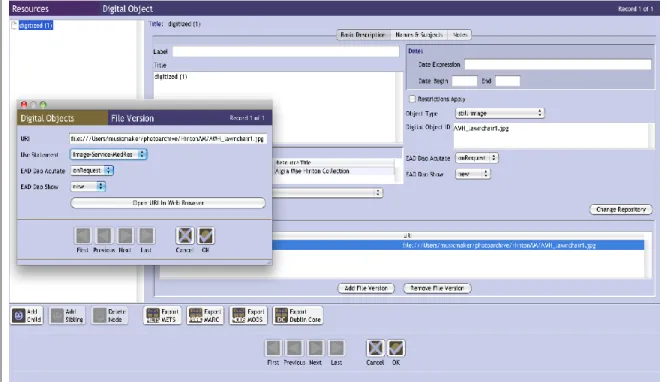The height and width of the screenshot is (382, 666).
Task: Open Use Statement dropdown in File Version
Action: (x=108, y=154)
